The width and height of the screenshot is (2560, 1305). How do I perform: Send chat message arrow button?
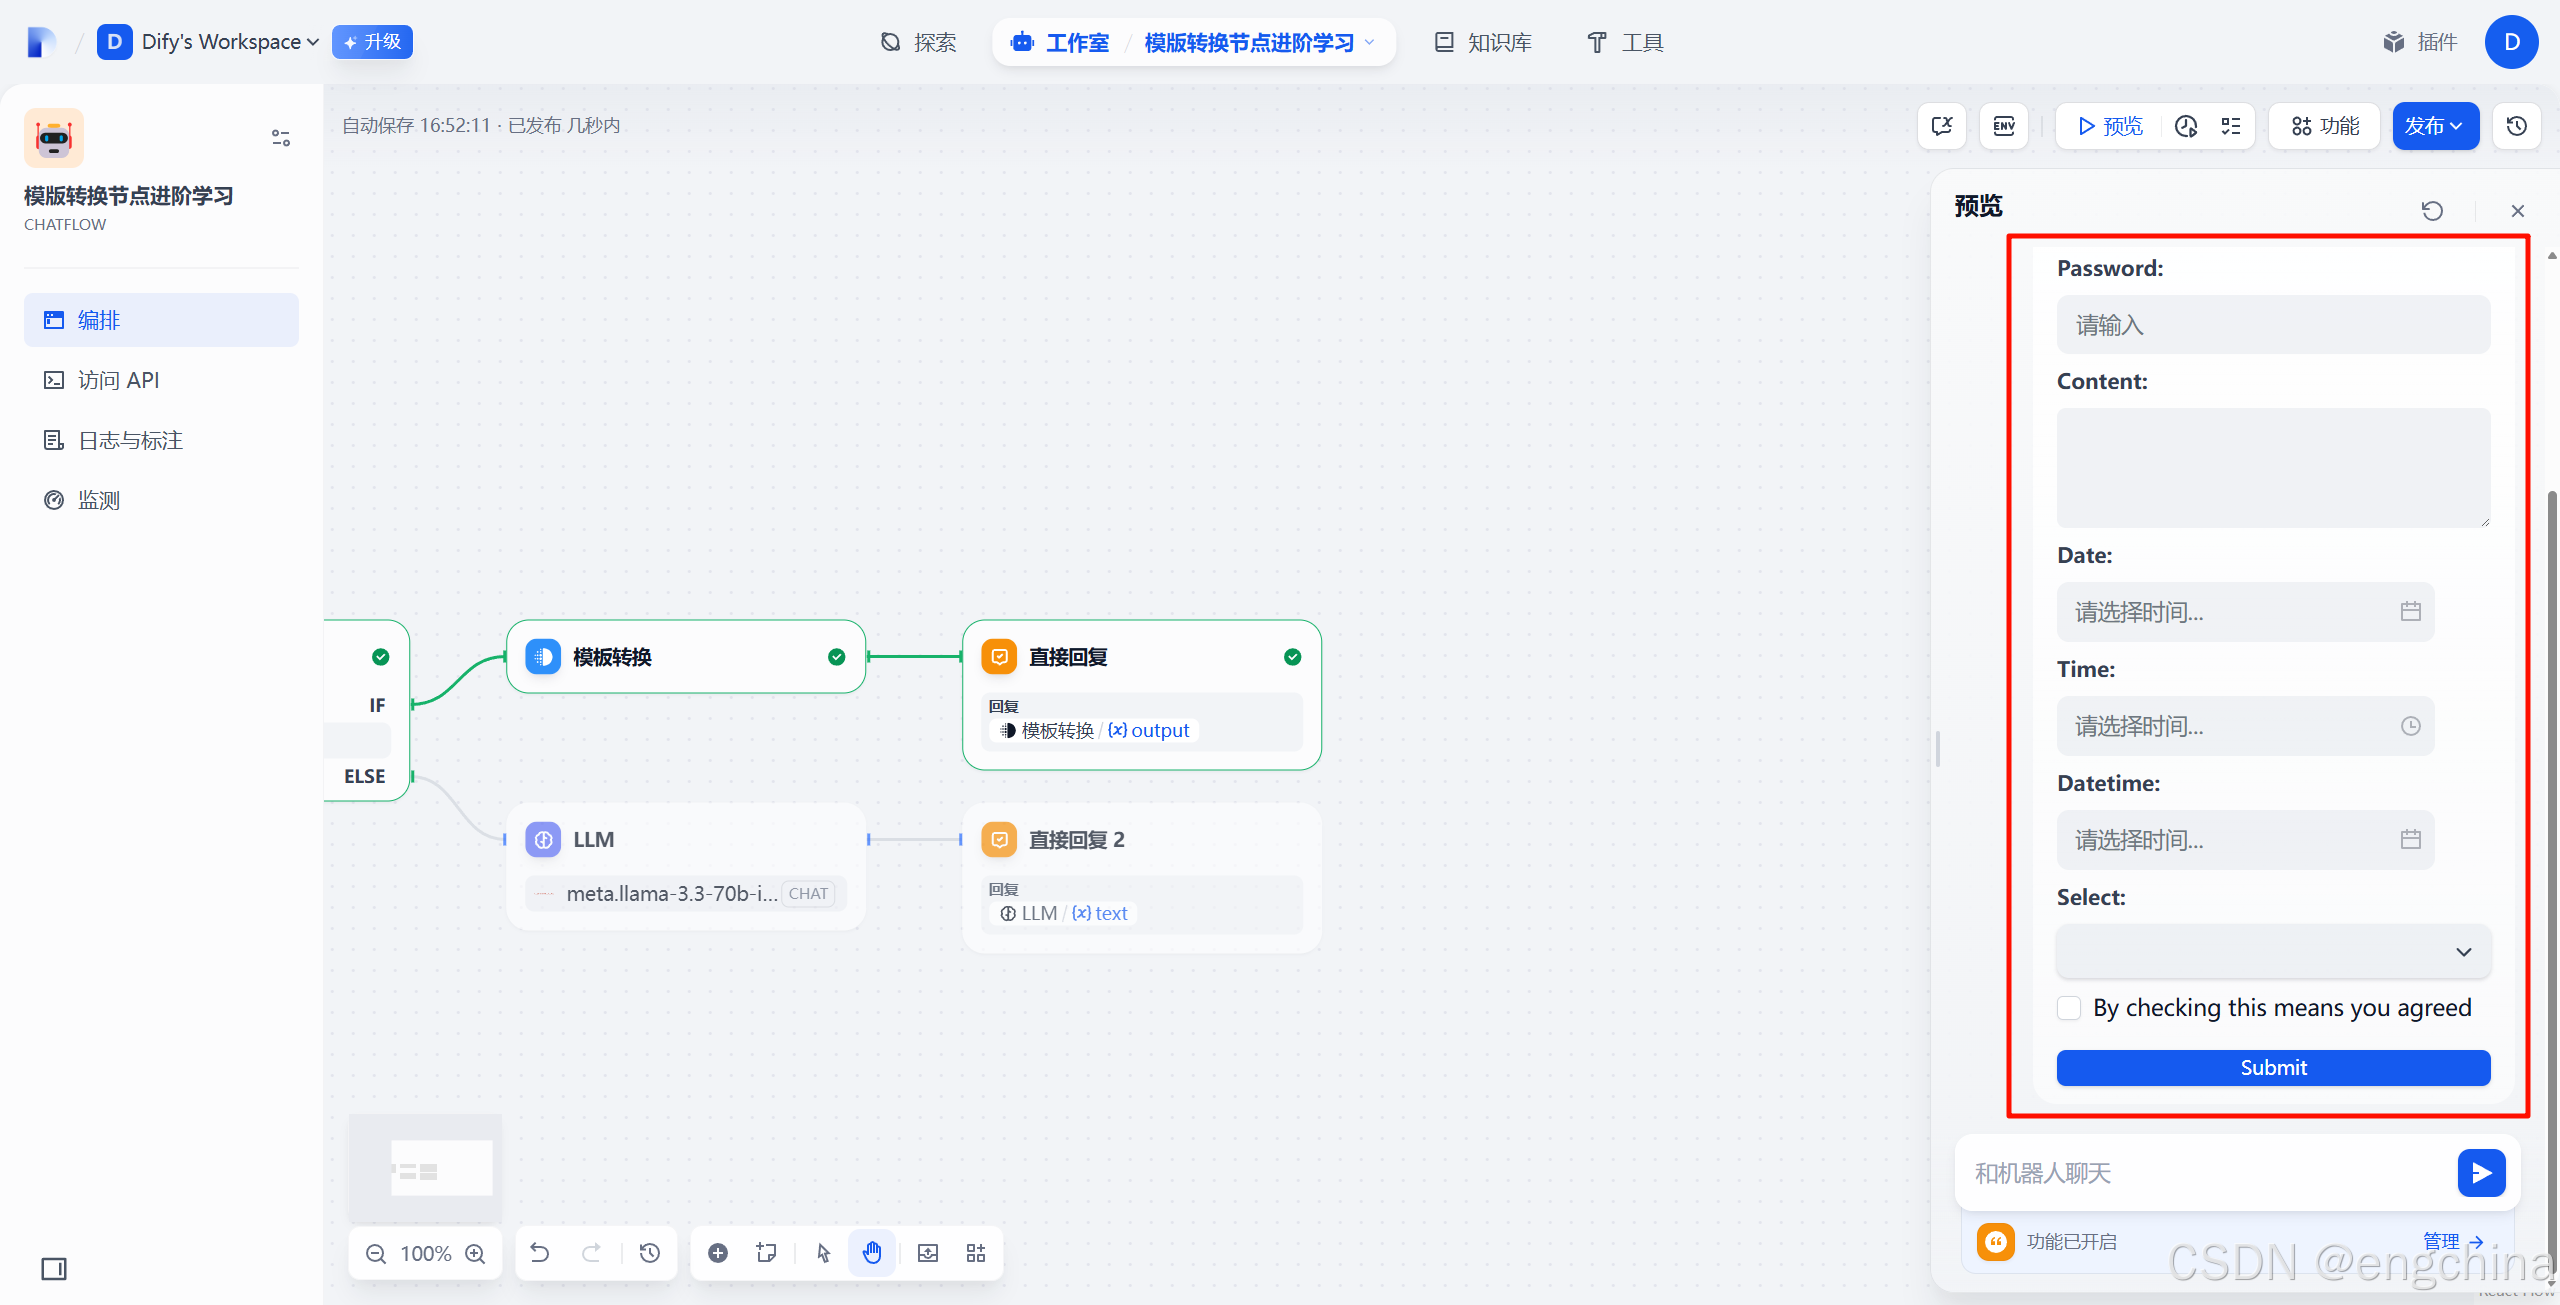(2481, 1173)
